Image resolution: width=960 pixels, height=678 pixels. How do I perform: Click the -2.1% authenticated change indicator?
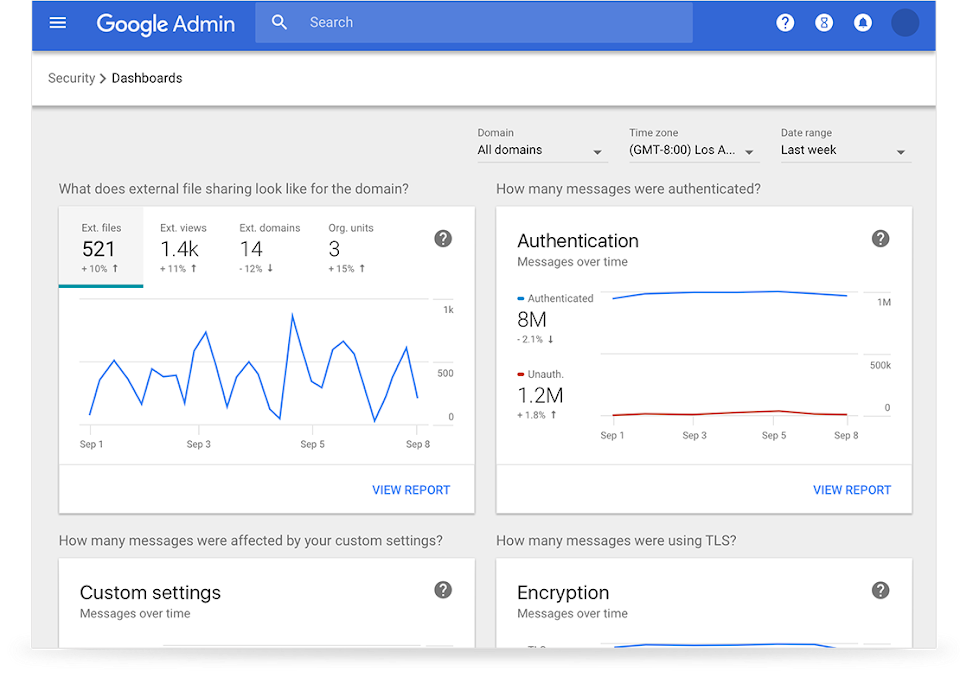point(535,339)
